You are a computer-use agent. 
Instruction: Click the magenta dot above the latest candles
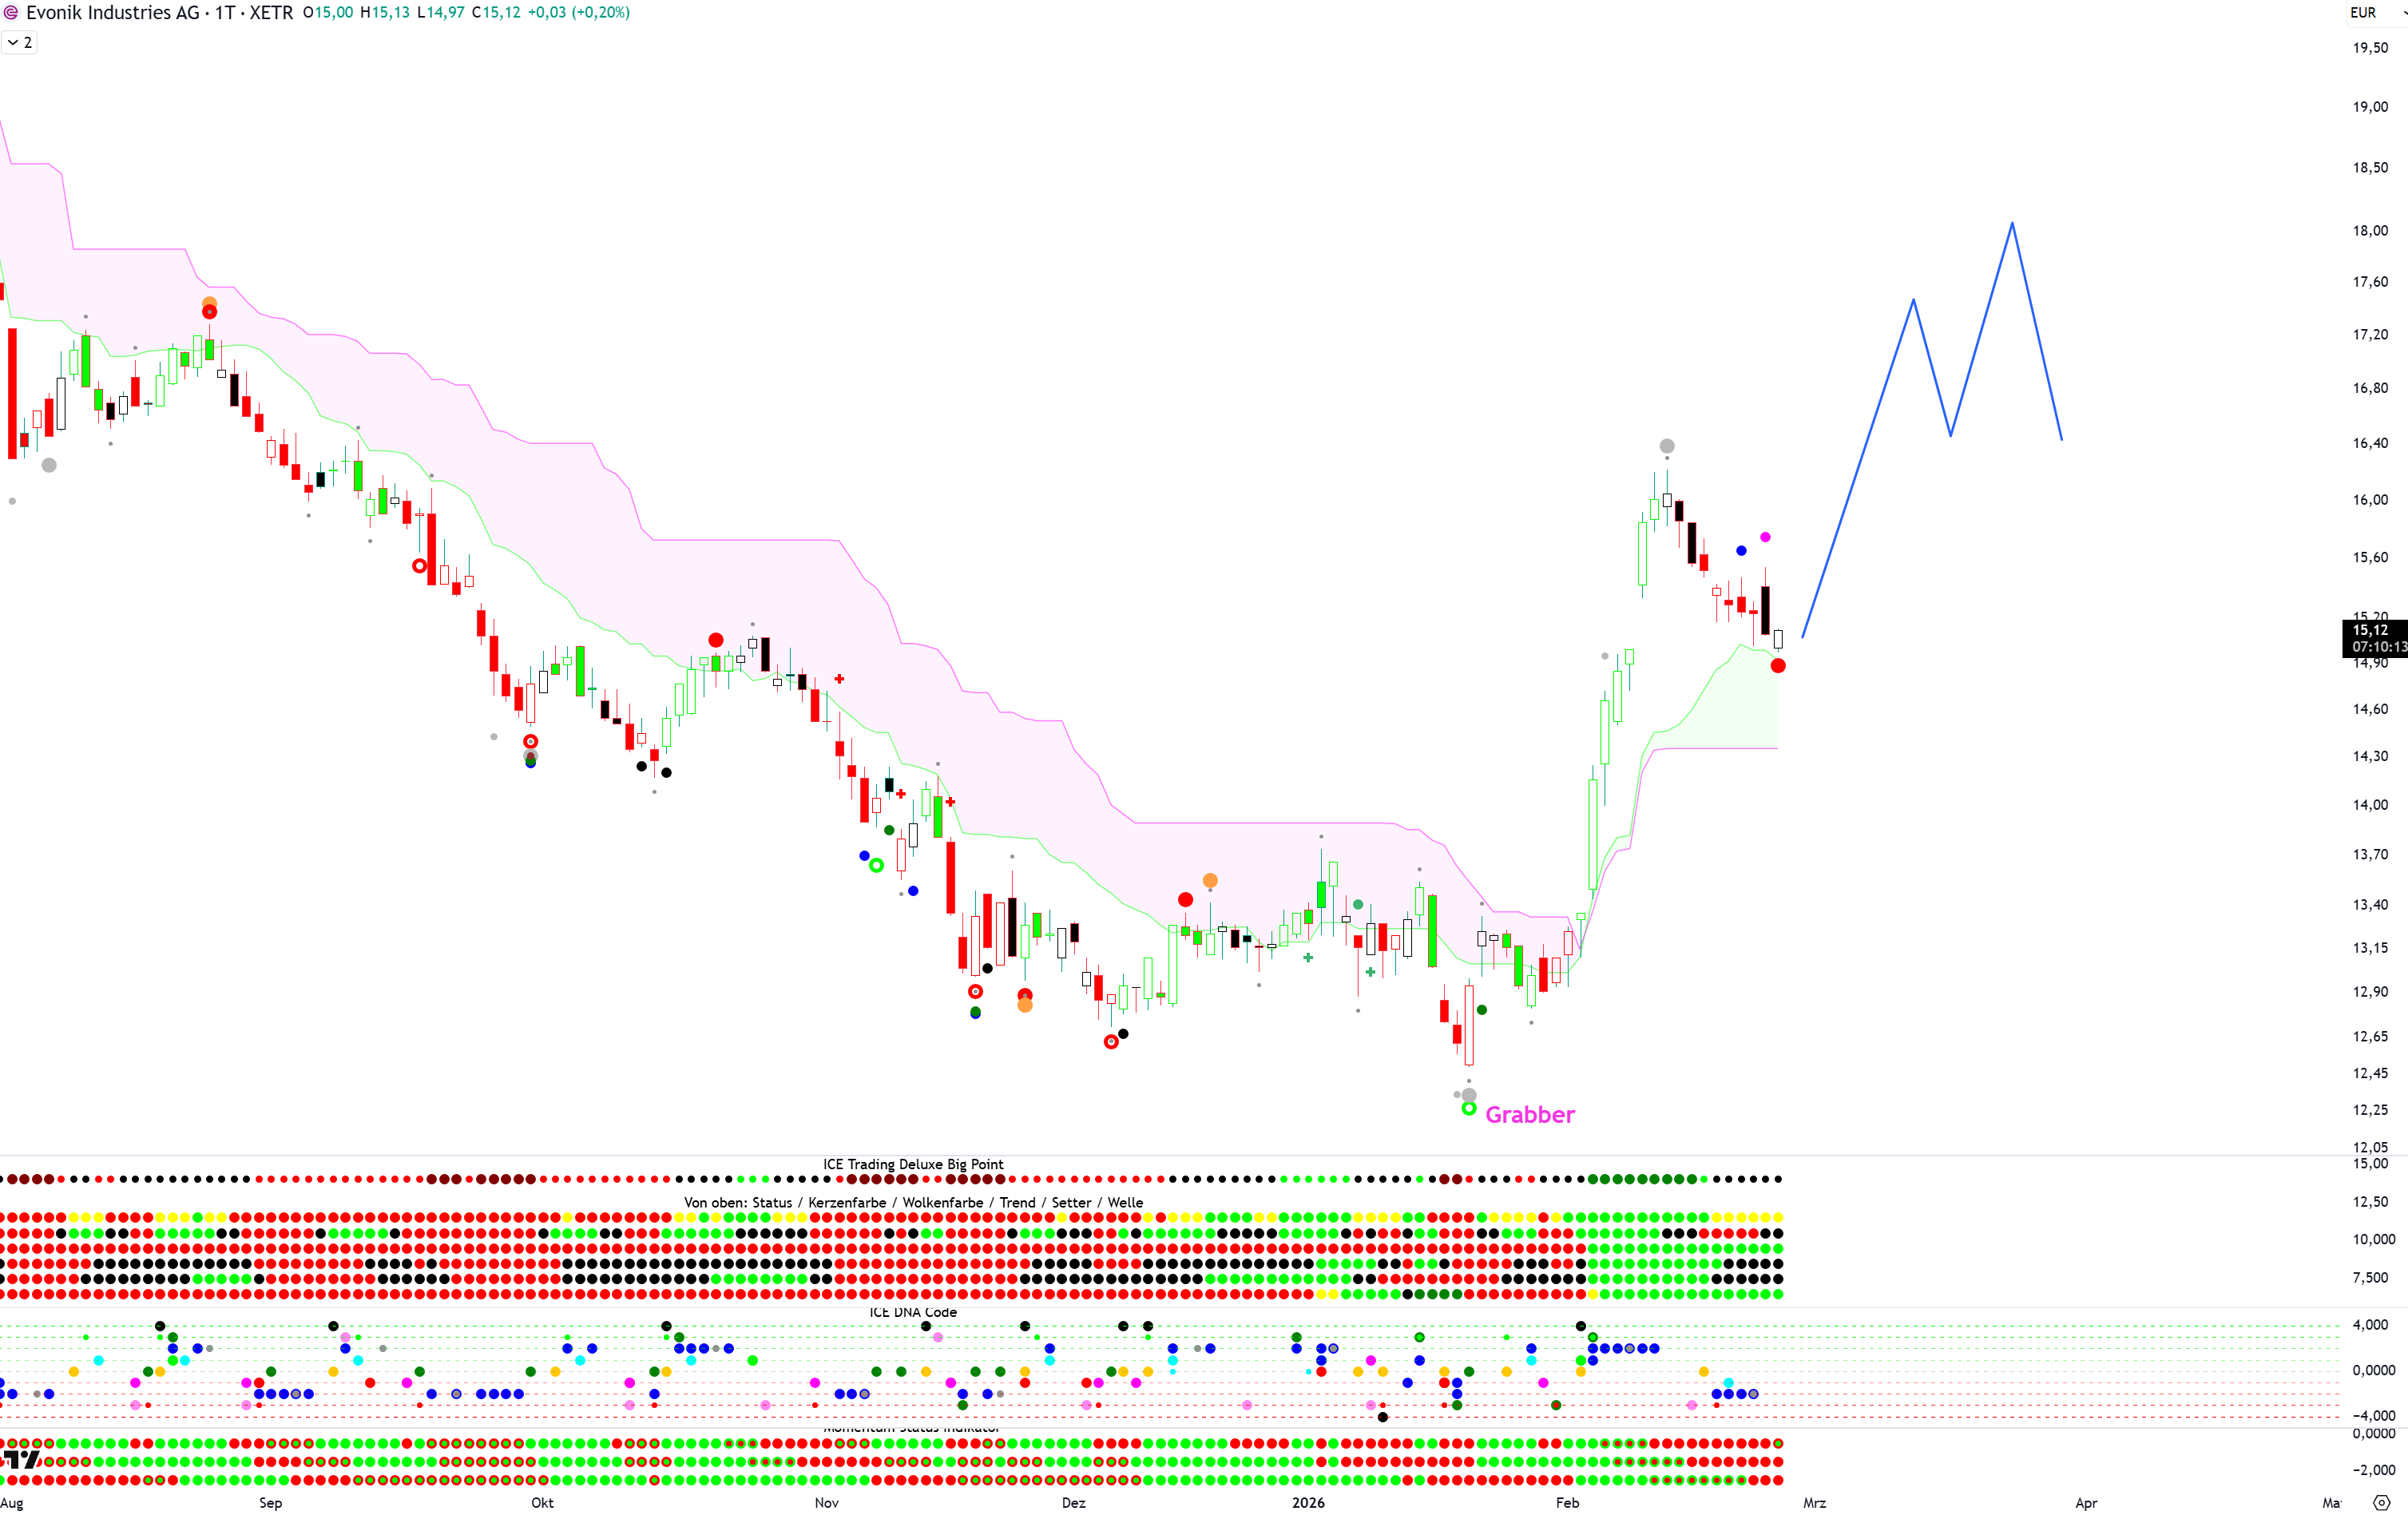(x=1765, y=537)
